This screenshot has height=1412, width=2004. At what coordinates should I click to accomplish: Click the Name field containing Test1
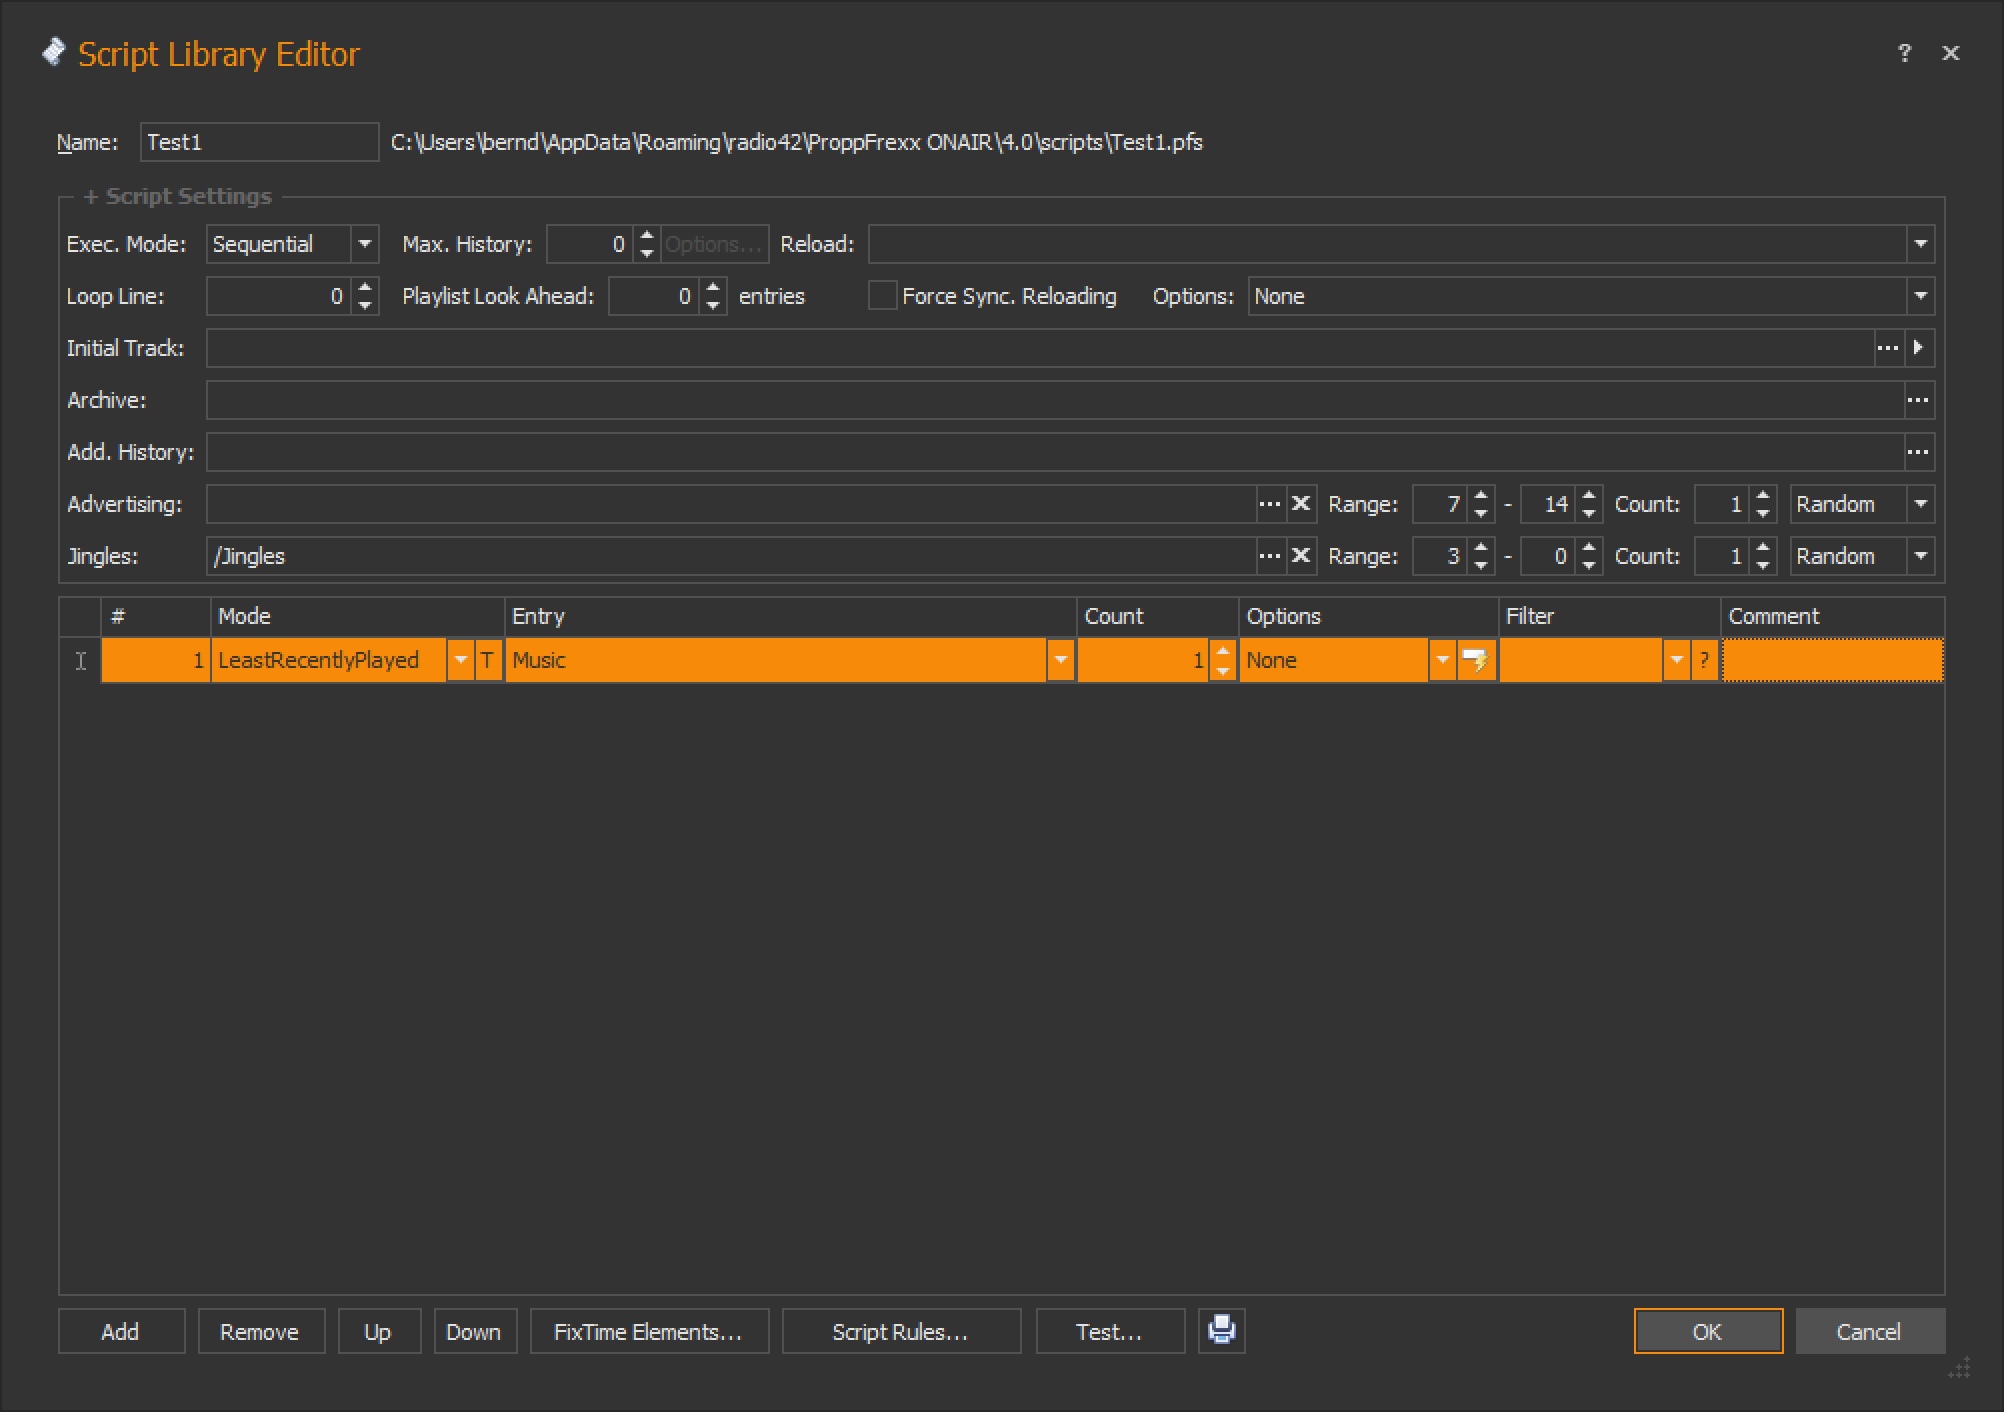click(259, 142)
